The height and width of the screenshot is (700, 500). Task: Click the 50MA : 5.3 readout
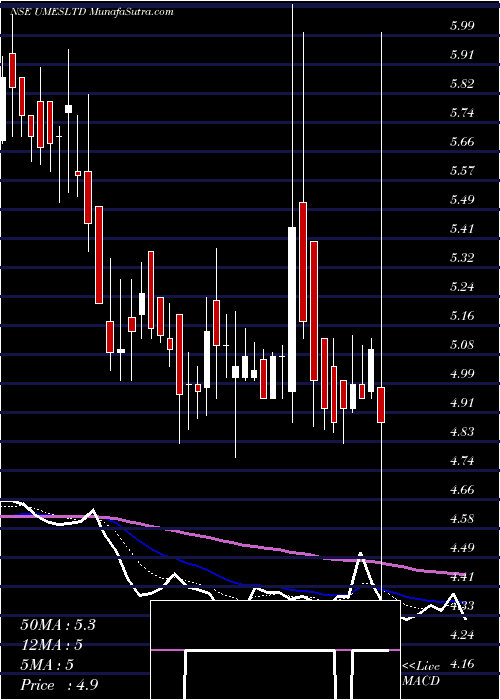click(58, 625)
